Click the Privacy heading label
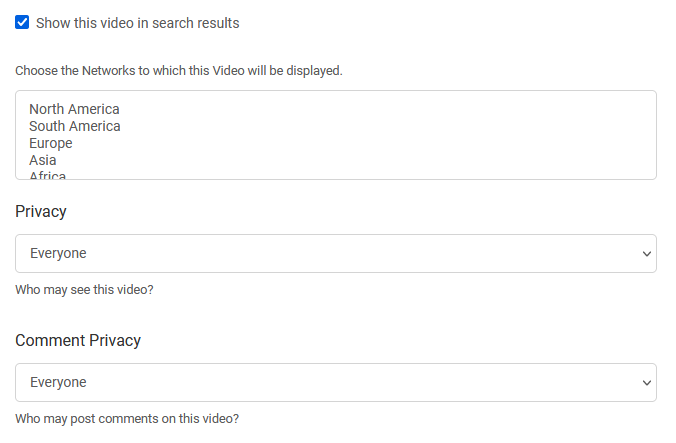 (x=41, y=212)
